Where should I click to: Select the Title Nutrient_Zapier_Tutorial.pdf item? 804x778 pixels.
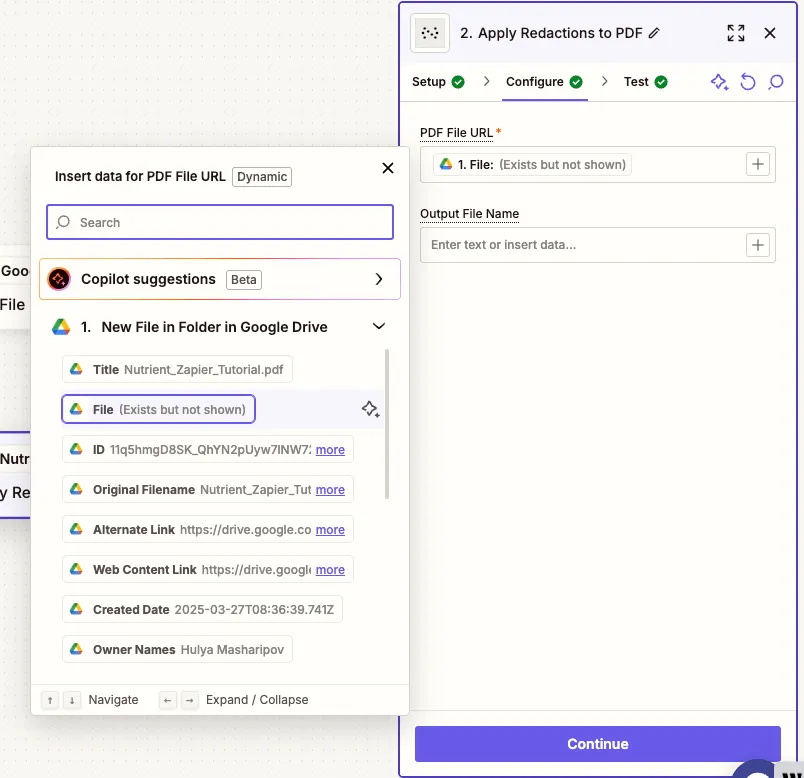pos(177,369)
